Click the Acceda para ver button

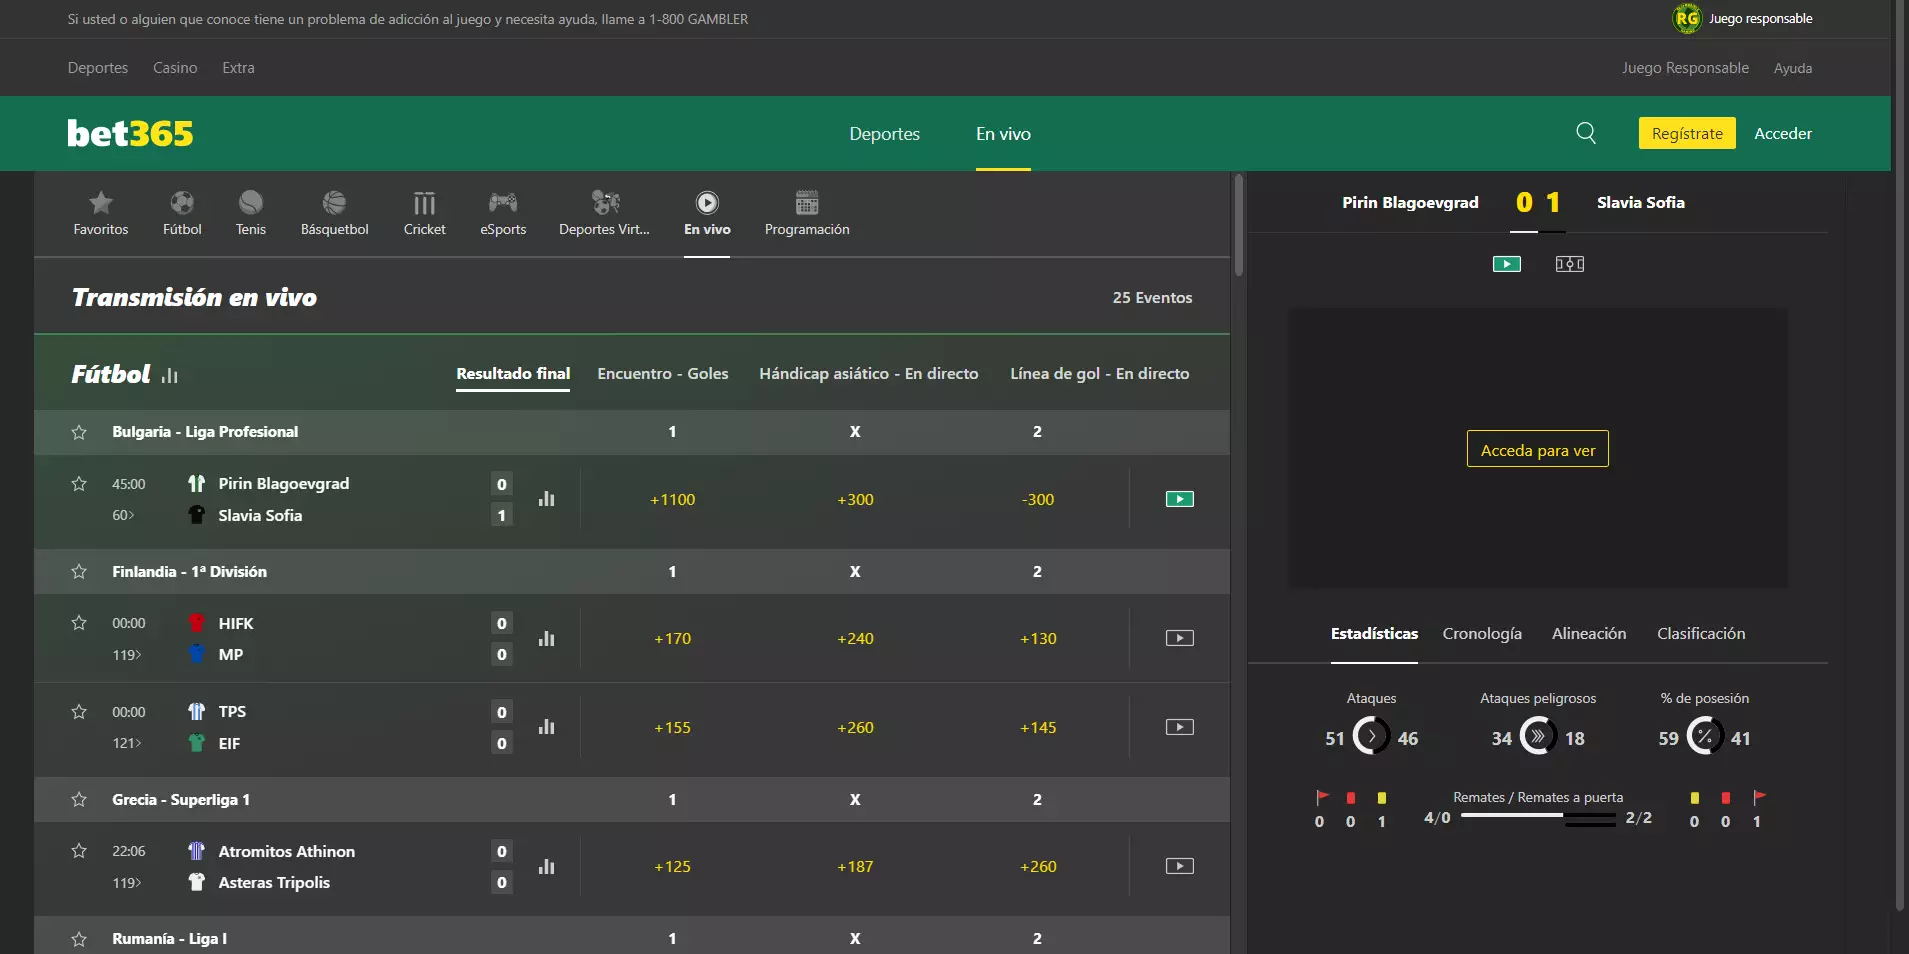[x=1538, y=449]
